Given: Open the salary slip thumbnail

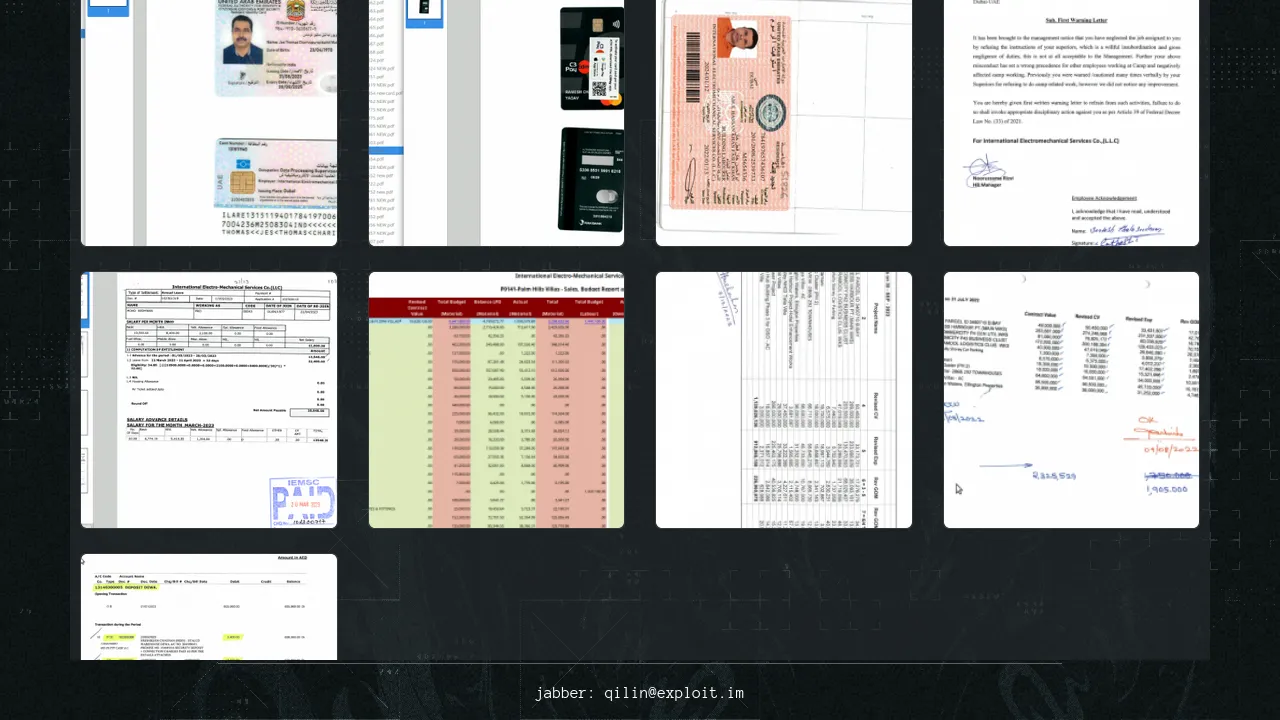Looking at the screenshot, I should 208,400.
